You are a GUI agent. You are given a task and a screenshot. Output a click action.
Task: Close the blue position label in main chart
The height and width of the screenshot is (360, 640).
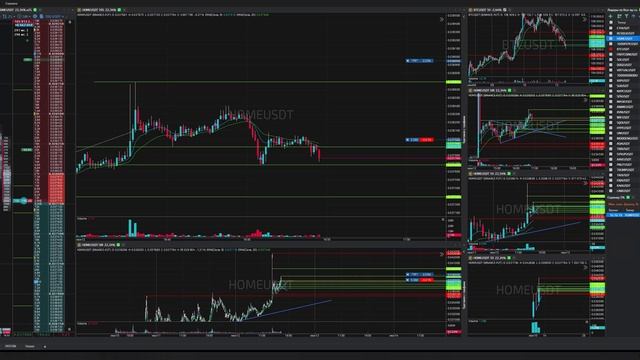407,140
